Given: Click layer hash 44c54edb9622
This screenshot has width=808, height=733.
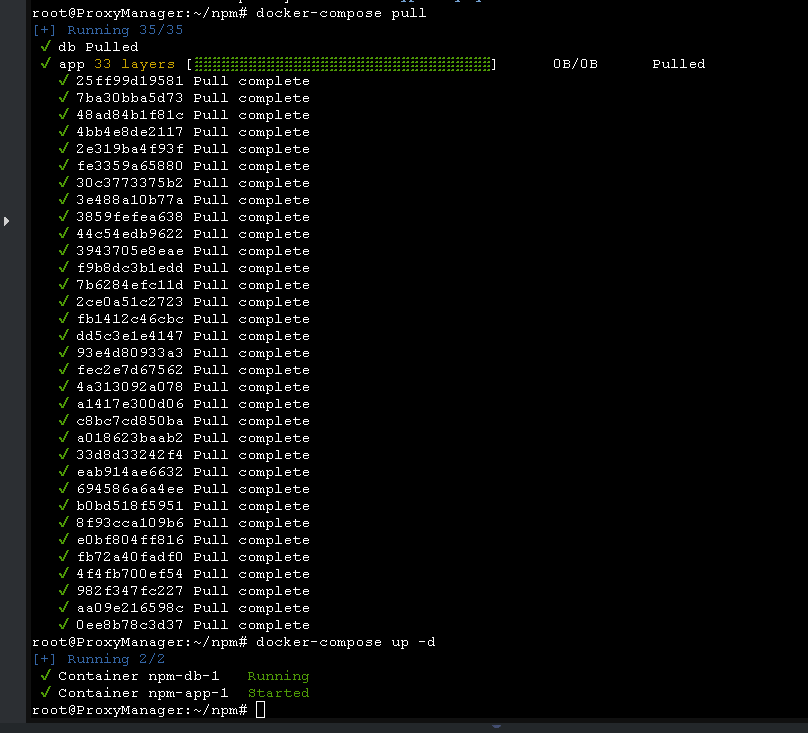Looking at the screenshot, I should [x=129, y=234].
